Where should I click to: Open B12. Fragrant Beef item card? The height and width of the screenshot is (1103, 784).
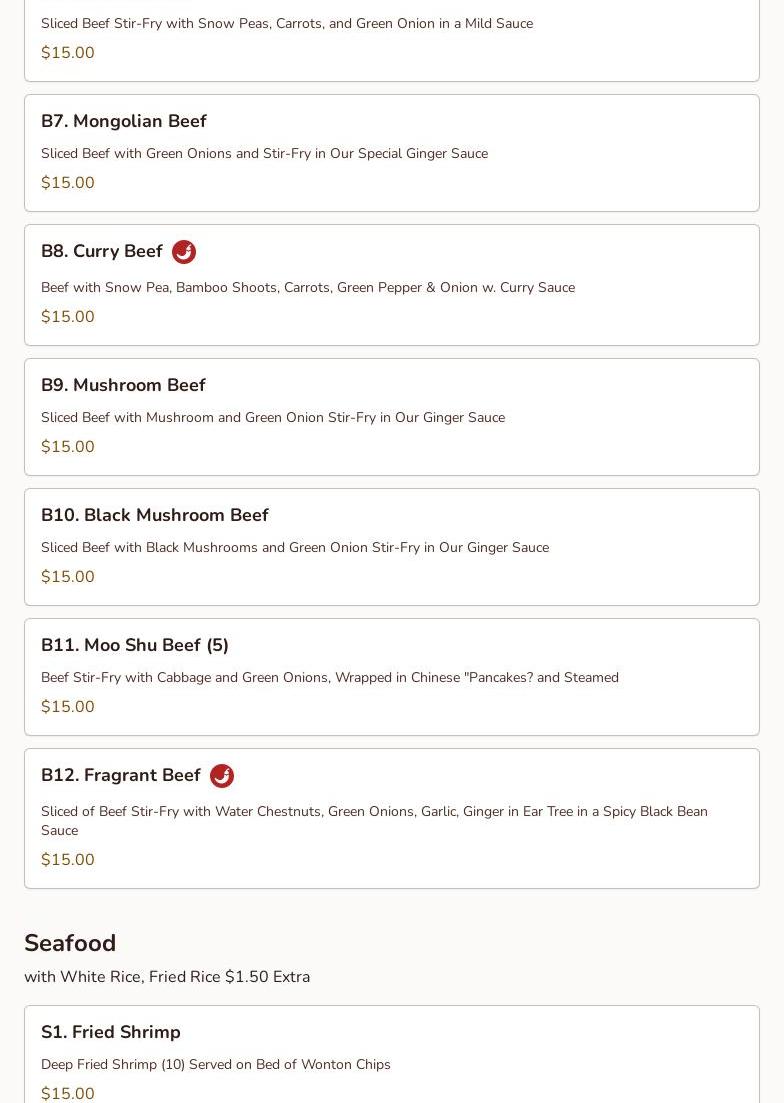(x=121, y=775)
